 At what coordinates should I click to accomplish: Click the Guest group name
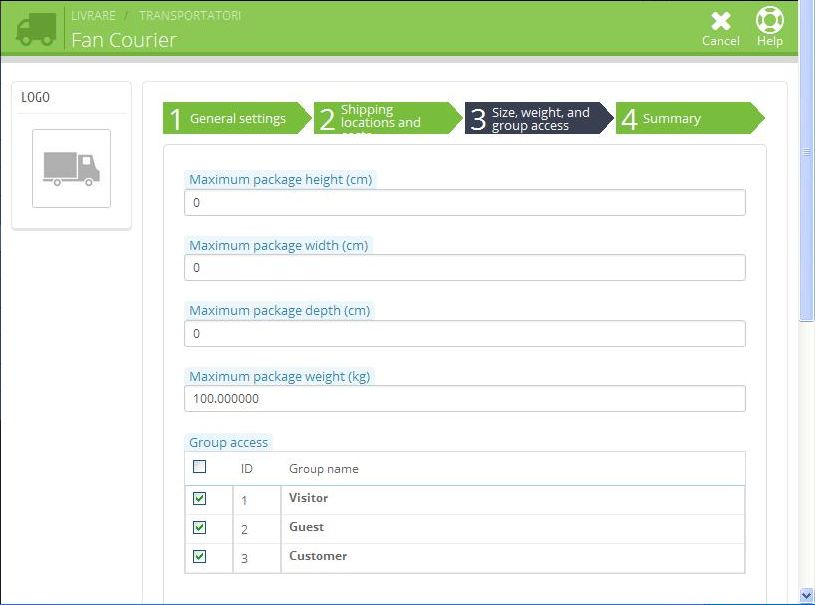(x=306, y=527)
